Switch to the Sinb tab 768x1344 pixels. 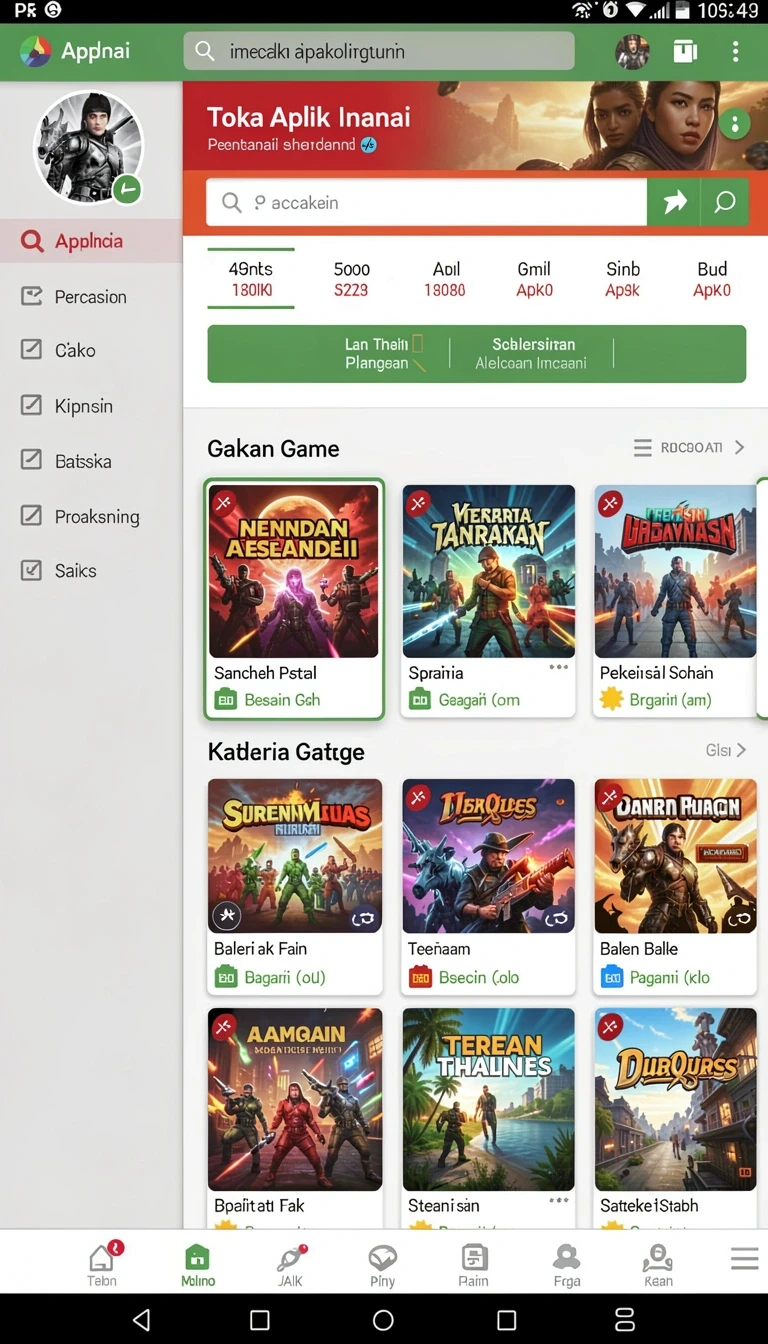tap(623, 279)
